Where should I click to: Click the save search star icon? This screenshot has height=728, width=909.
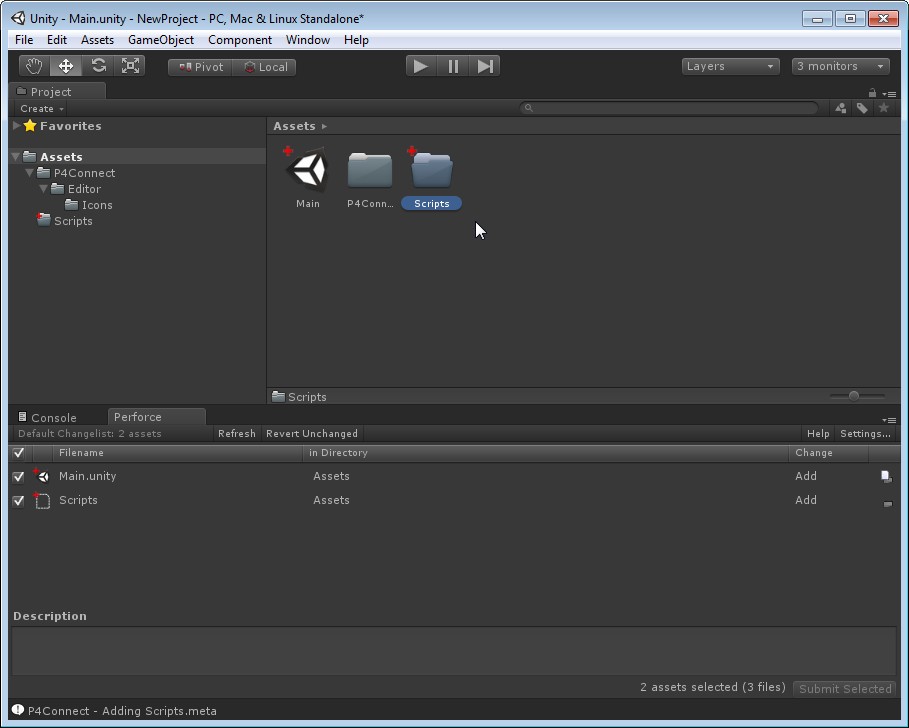(883, 108)
